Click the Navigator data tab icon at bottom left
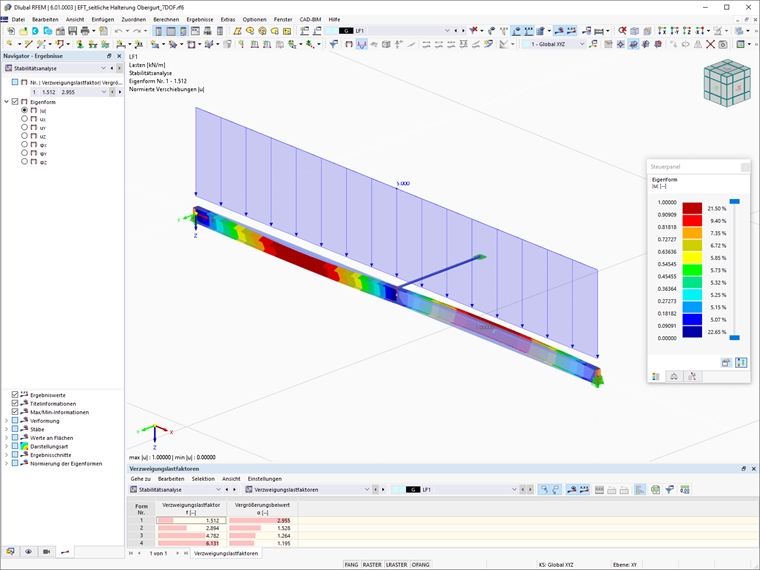760x570 pixels. (10, 552)
